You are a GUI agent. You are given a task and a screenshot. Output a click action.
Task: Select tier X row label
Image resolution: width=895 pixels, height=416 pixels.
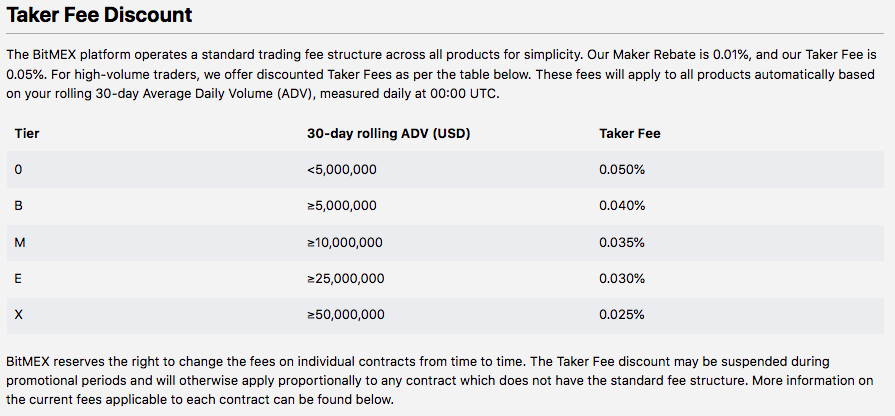[18, 314]
